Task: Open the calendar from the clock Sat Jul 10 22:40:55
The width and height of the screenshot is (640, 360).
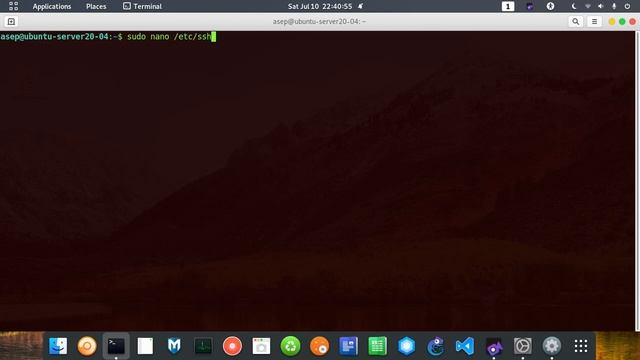Action: (x=320, y=6)
